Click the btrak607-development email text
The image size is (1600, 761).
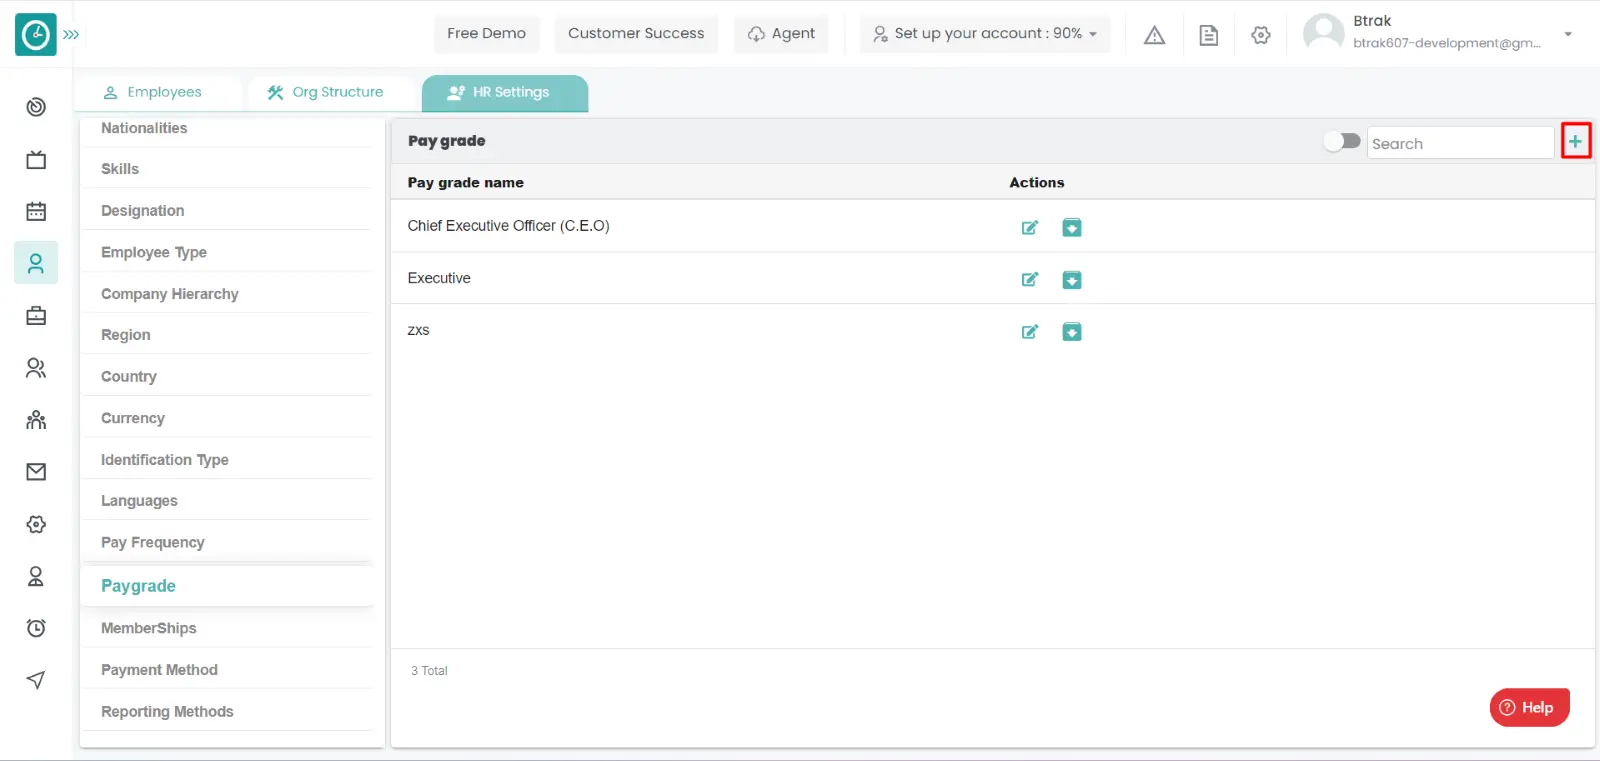[1446, 43]
